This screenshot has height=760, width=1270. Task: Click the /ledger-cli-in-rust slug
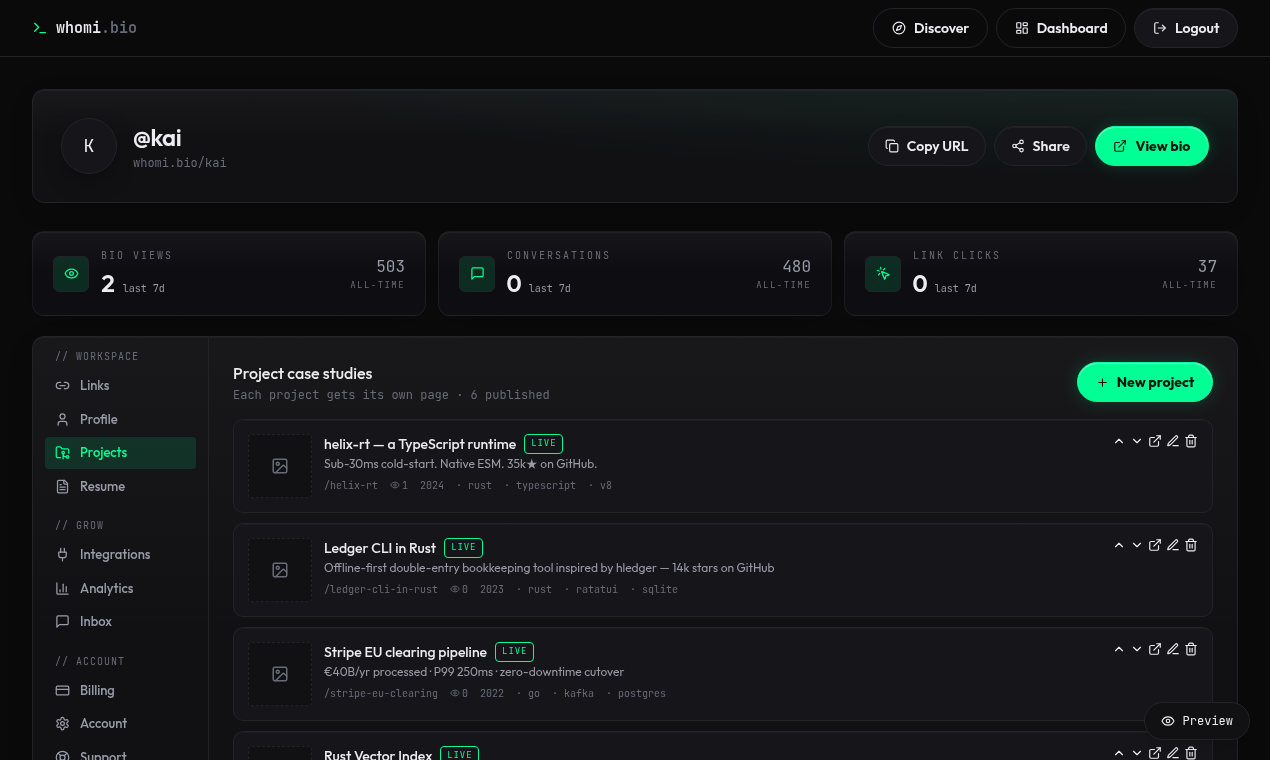click(381, 589)
